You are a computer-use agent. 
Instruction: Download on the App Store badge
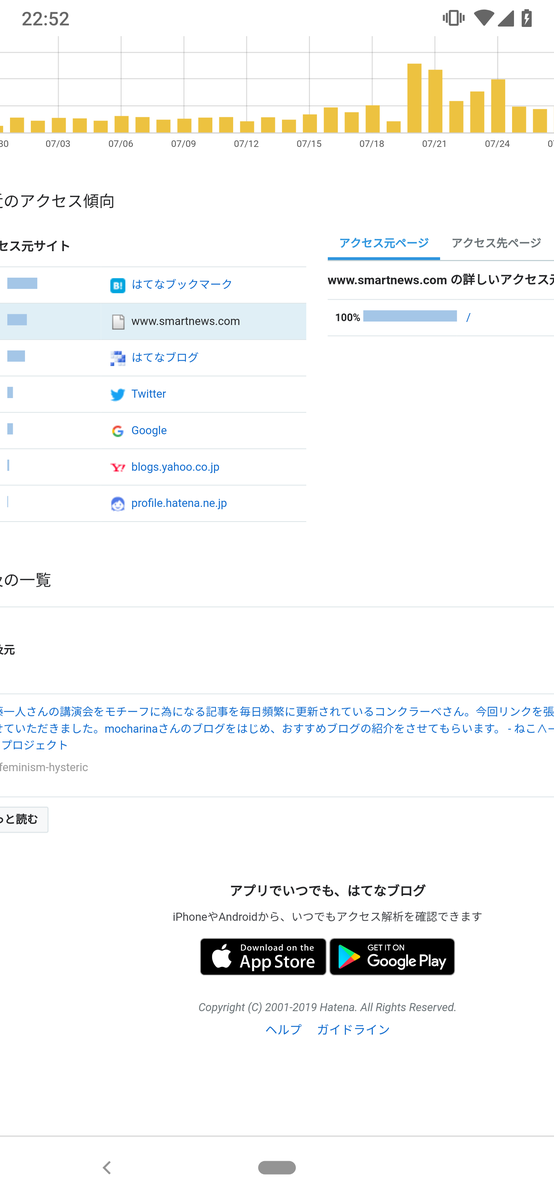(263, 957)
